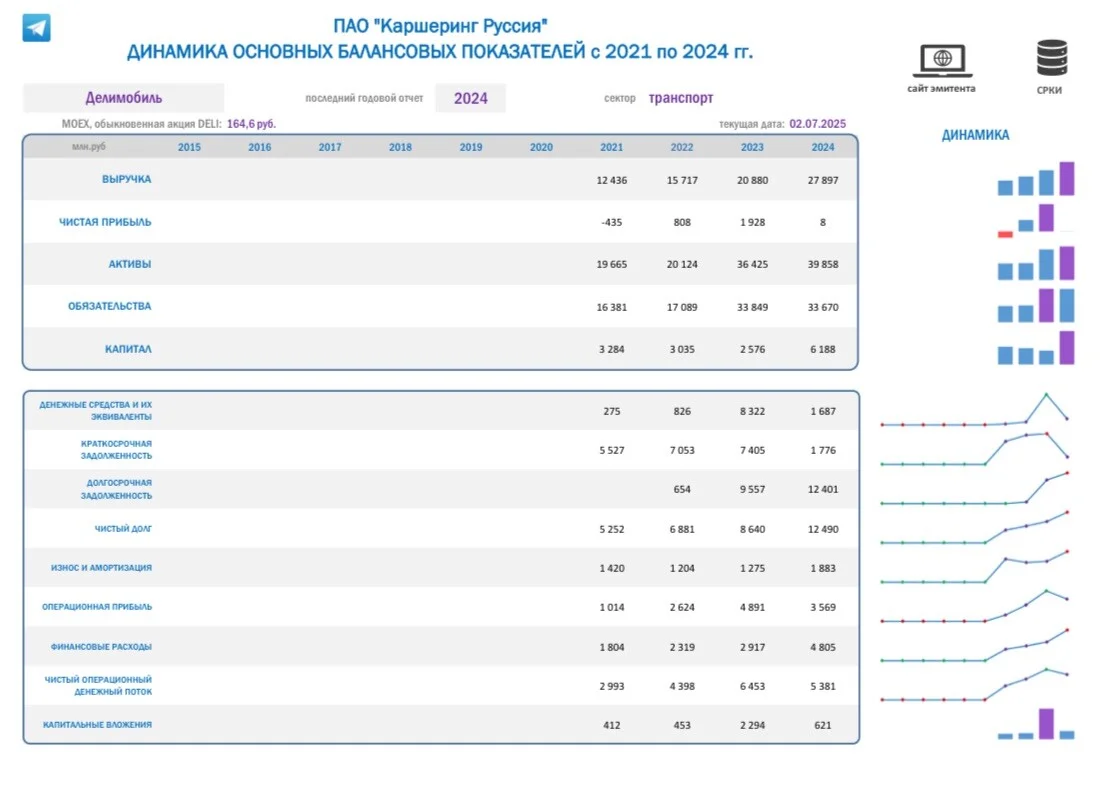Viewport: 1116px width, 787px height.
Task: Select the 2021 column header
Action: 611,147
